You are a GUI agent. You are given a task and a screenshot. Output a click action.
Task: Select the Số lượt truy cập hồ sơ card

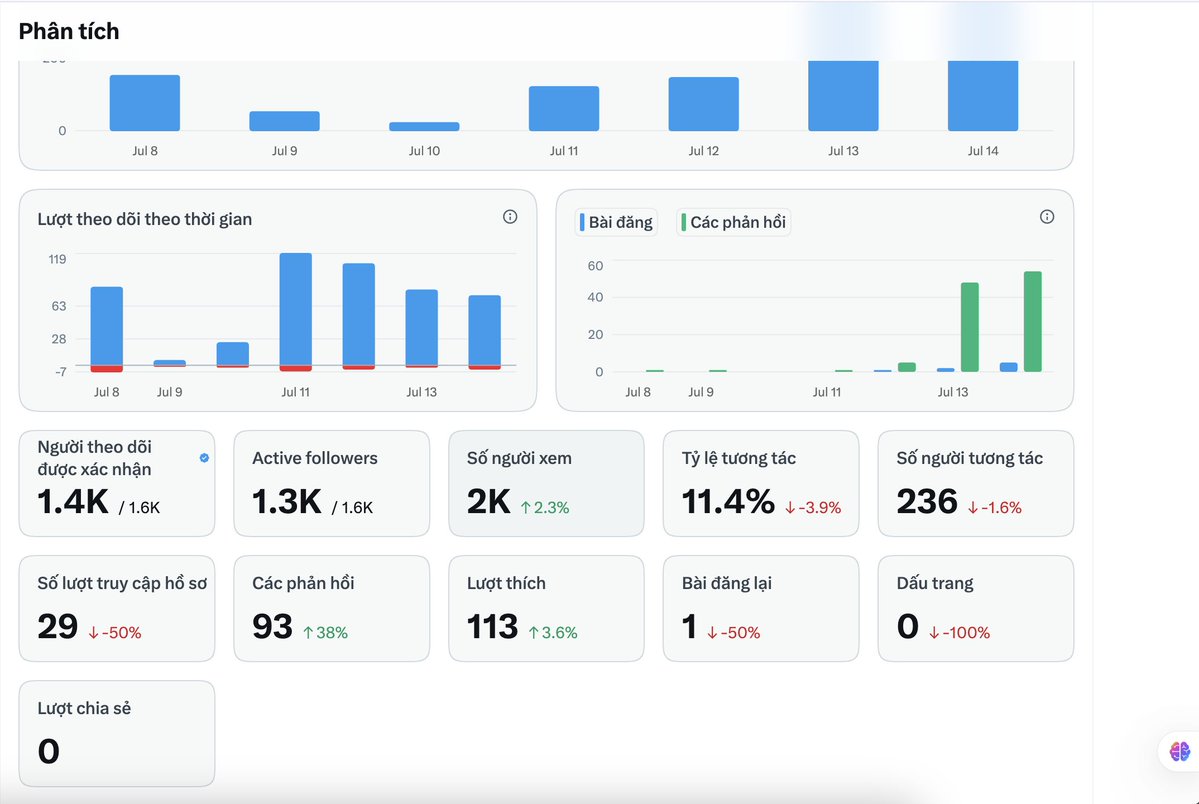pos(117,608)
